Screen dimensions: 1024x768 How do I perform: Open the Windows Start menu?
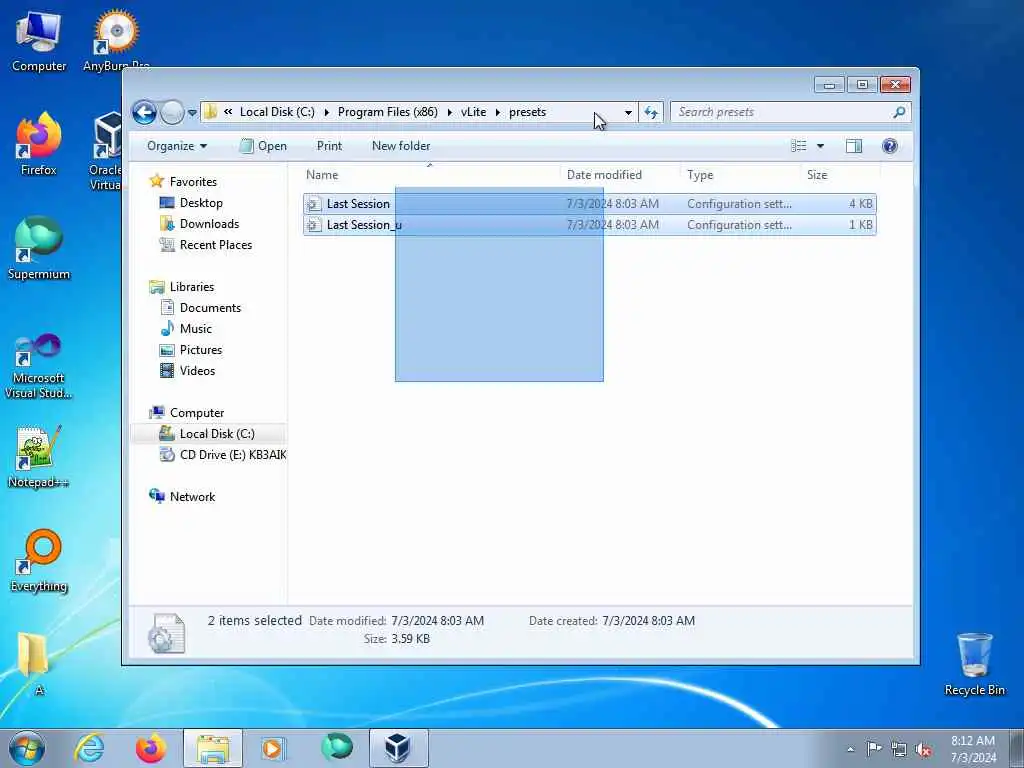tap(27, 748)
